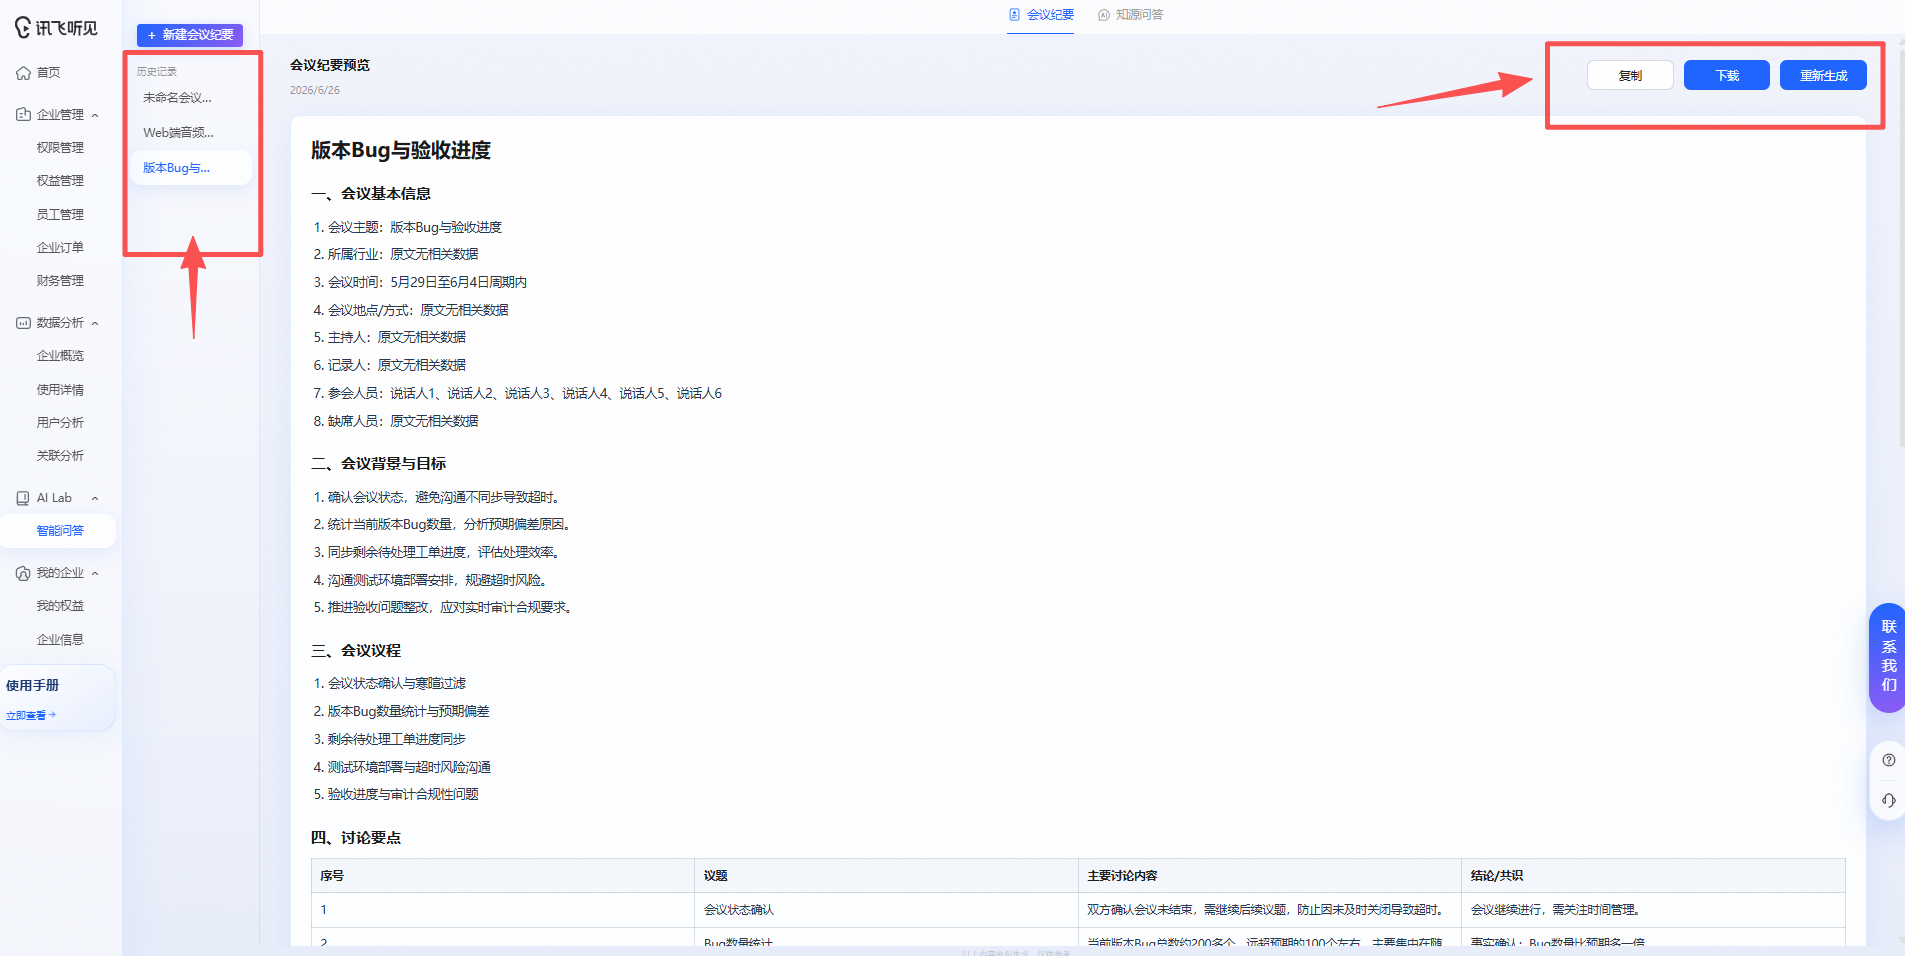This screenshot has width=1905, height=956.
Task: Collapse the 数据分析 section chevron
Action: tap(95, 323)
